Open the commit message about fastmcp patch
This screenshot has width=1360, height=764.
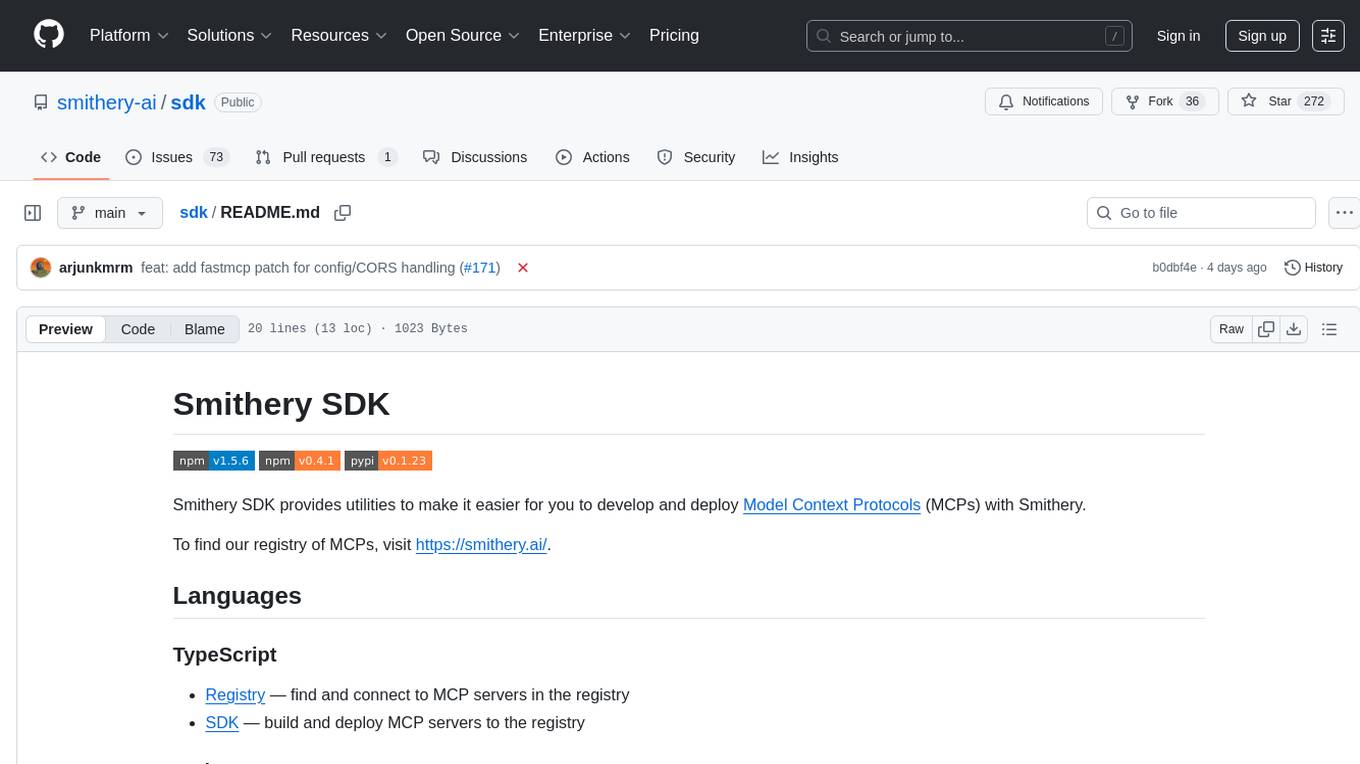tap(298, 267)
